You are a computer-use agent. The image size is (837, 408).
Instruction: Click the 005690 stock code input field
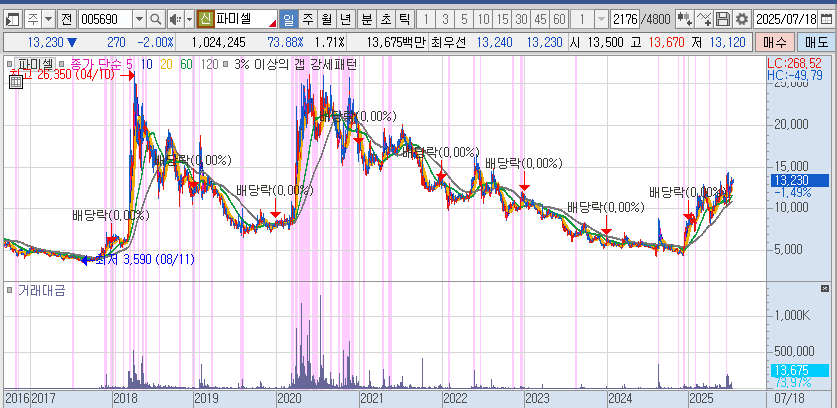[103, 19]
